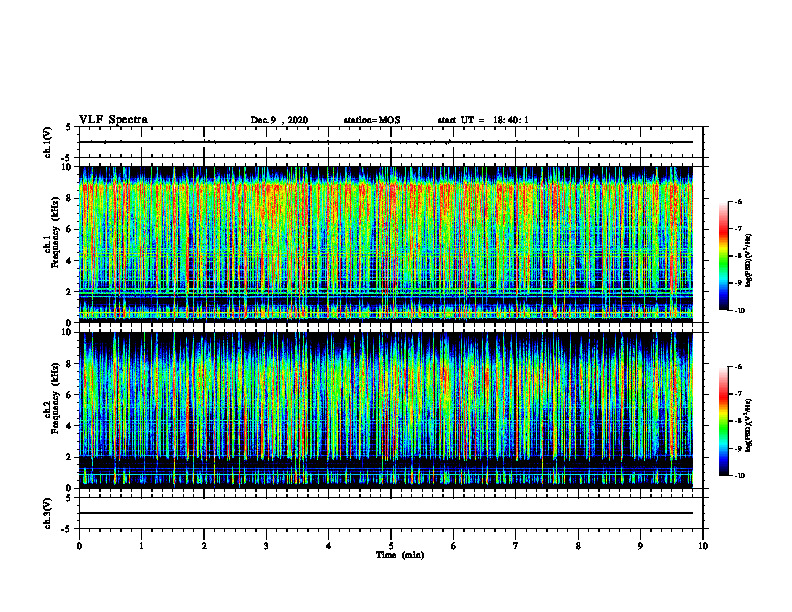Click the "2" kHz tick on ch.1 frequency axis
This screenshot has height=612, width=792.
(70, 291)
